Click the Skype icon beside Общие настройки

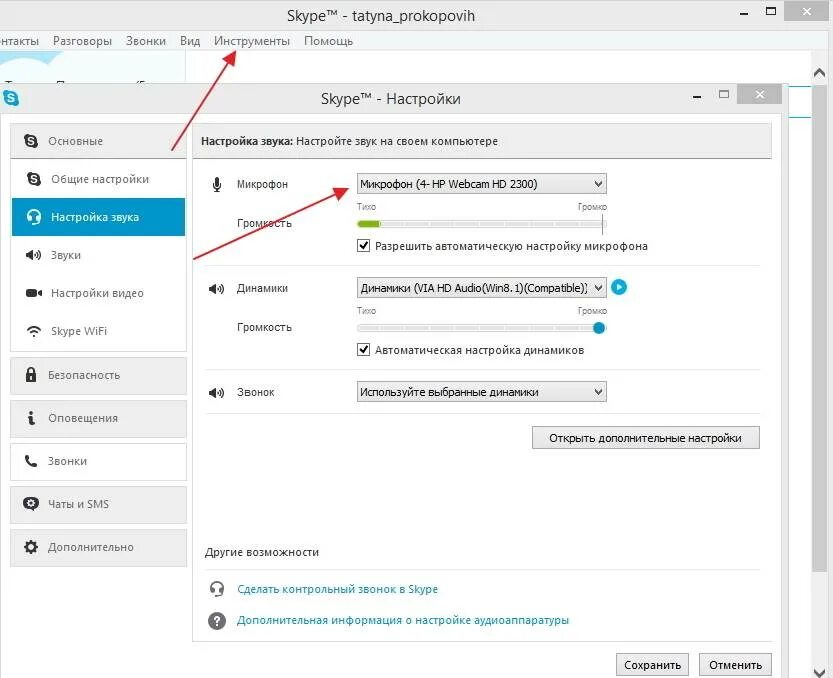coord(34,179)
